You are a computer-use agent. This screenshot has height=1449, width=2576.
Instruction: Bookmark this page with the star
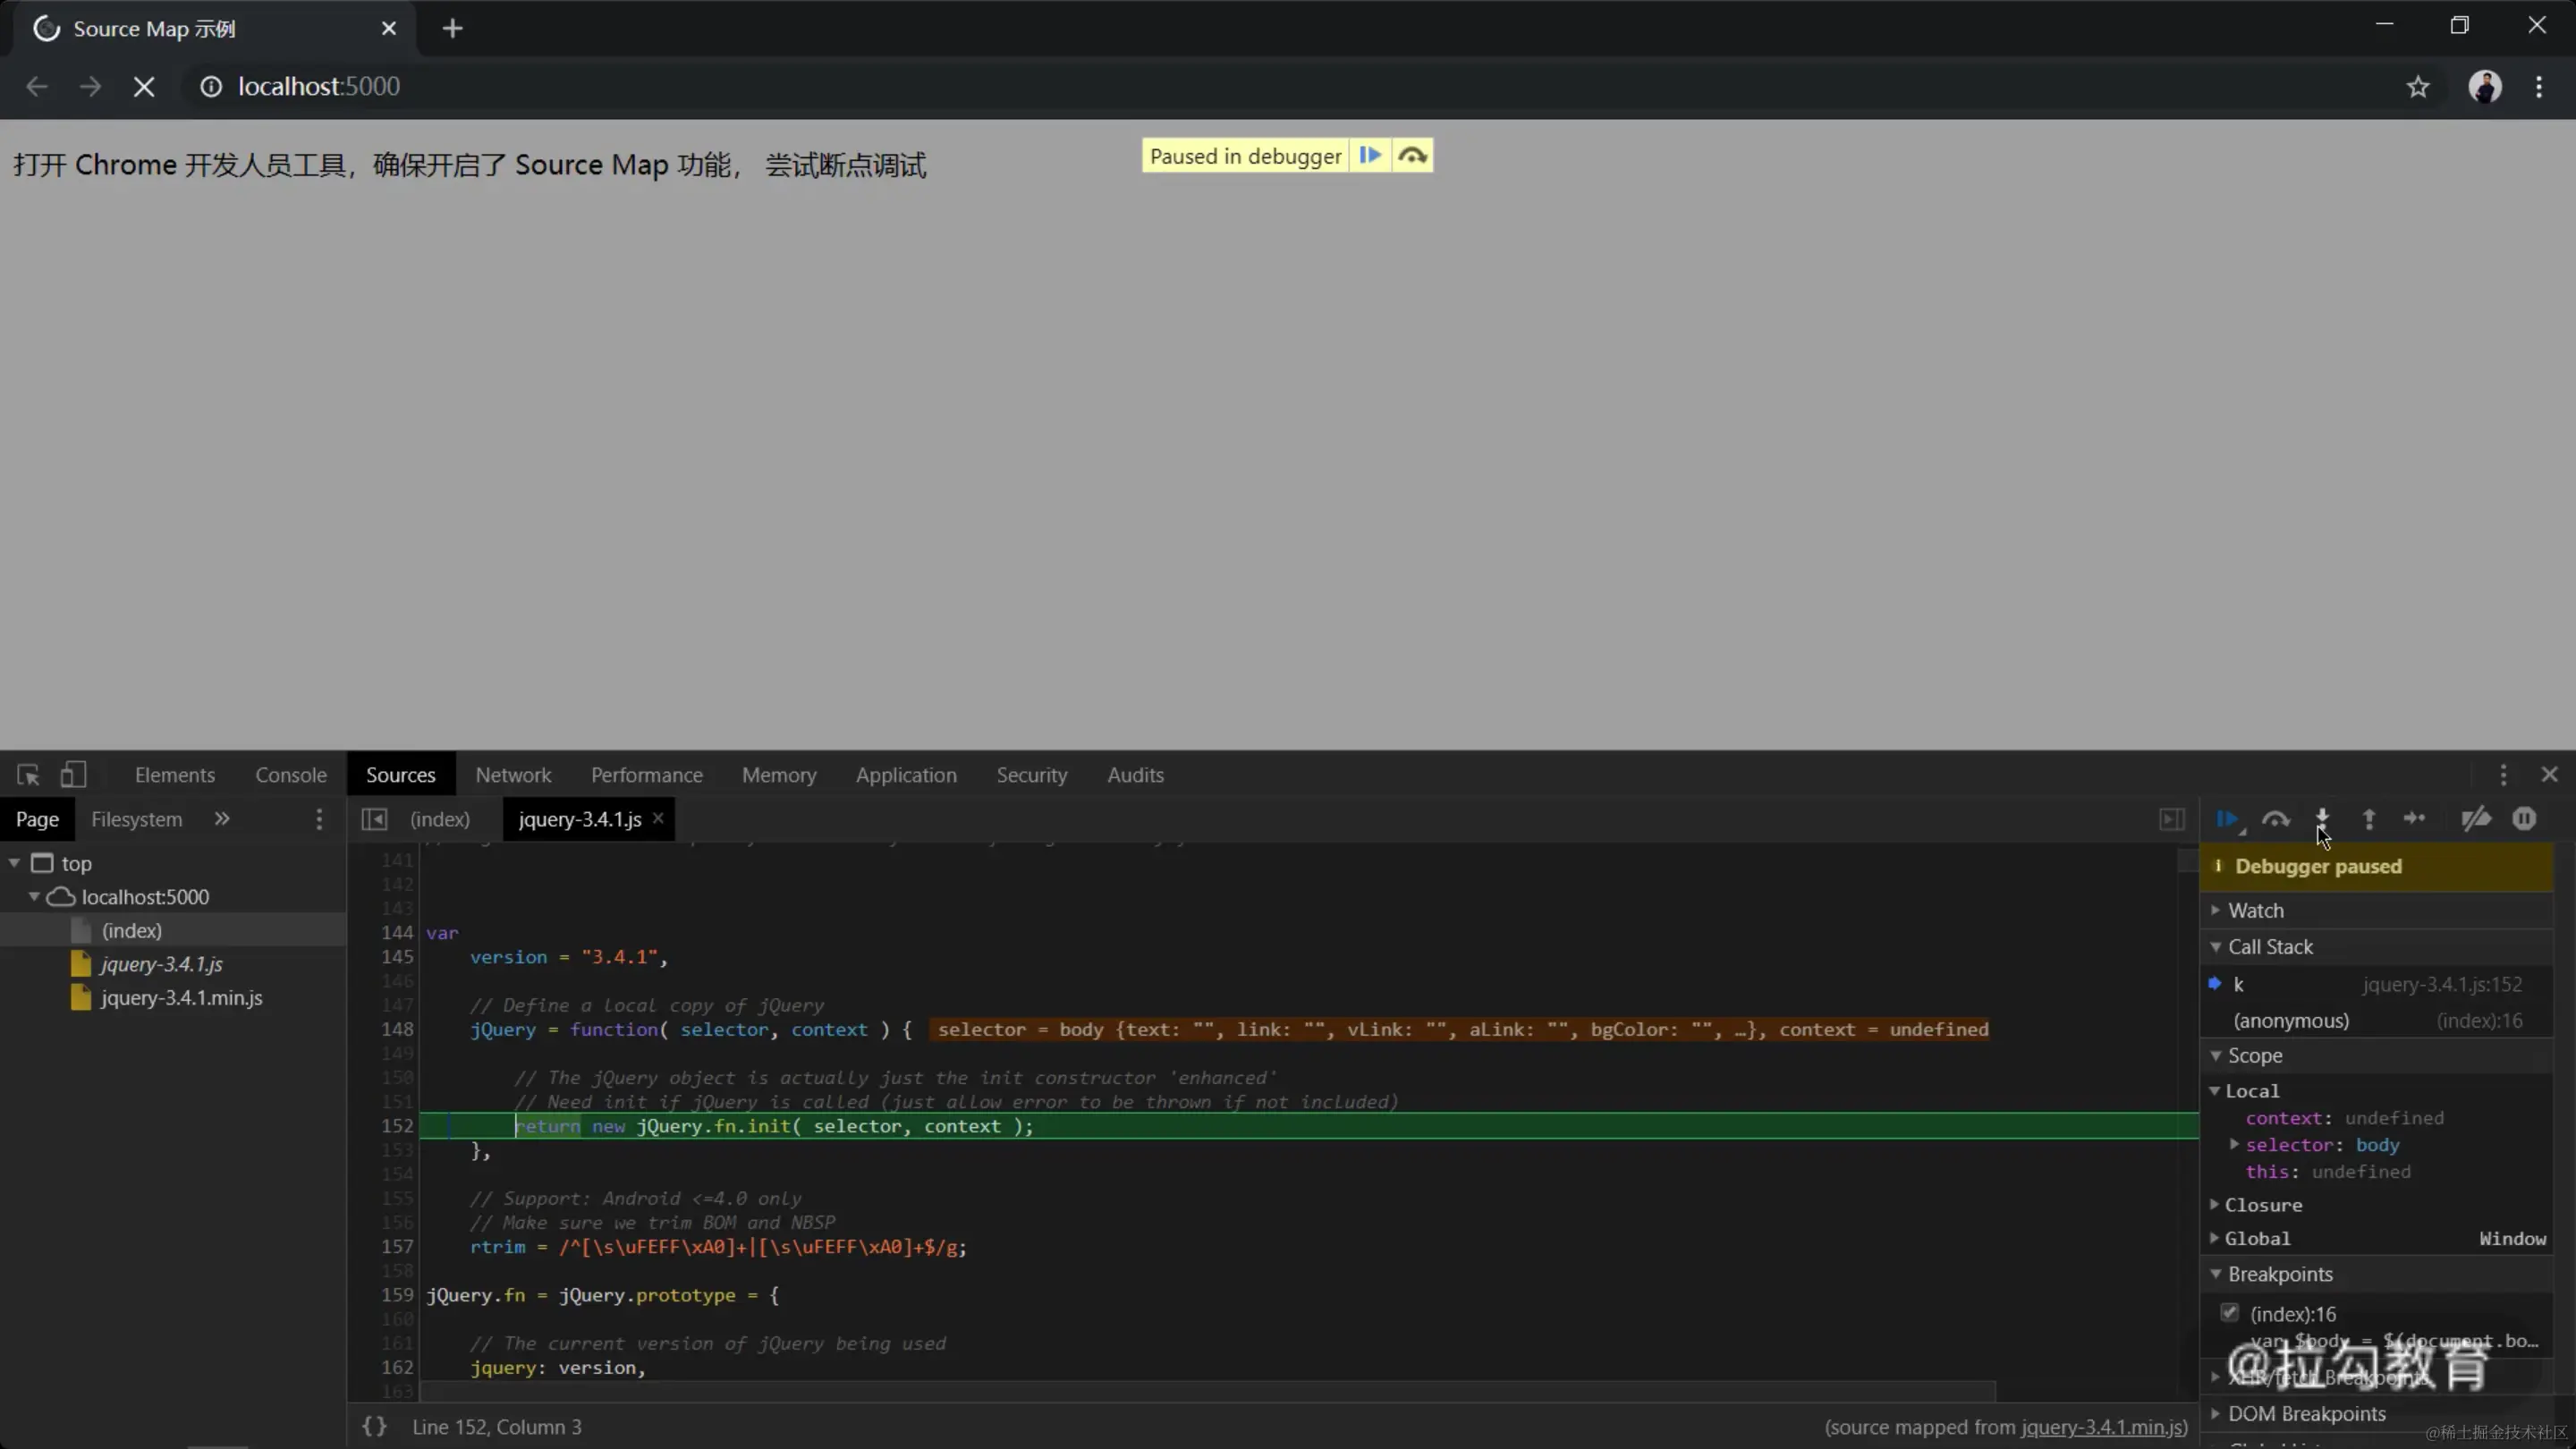click(x=2417, y=87)
